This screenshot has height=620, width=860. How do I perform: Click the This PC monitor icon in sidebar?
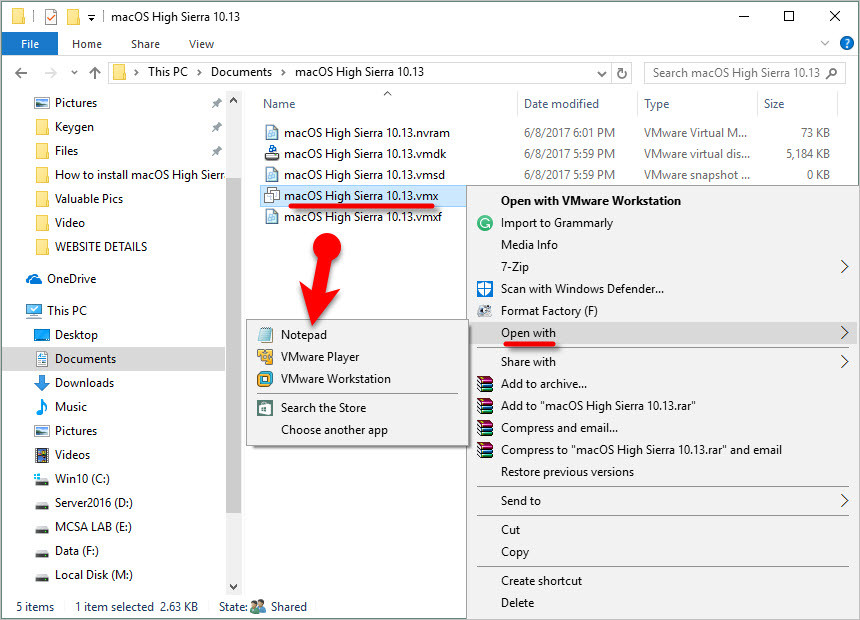point(34,311)
